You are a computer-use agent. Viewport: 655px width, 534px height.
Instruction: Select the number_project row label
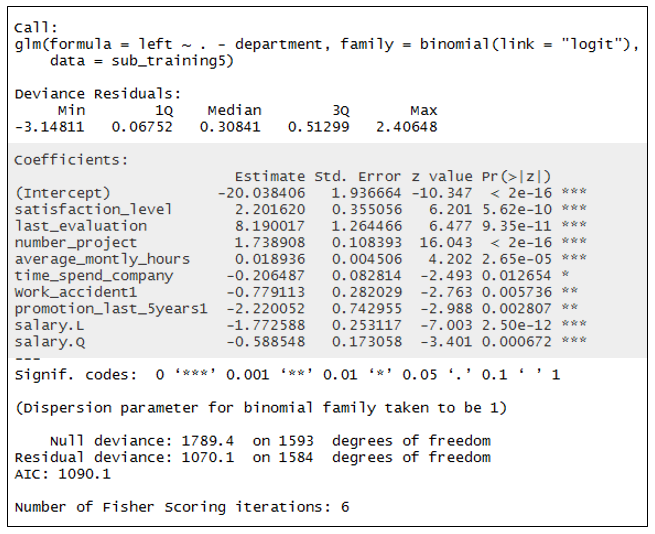[x=77, y=242]
